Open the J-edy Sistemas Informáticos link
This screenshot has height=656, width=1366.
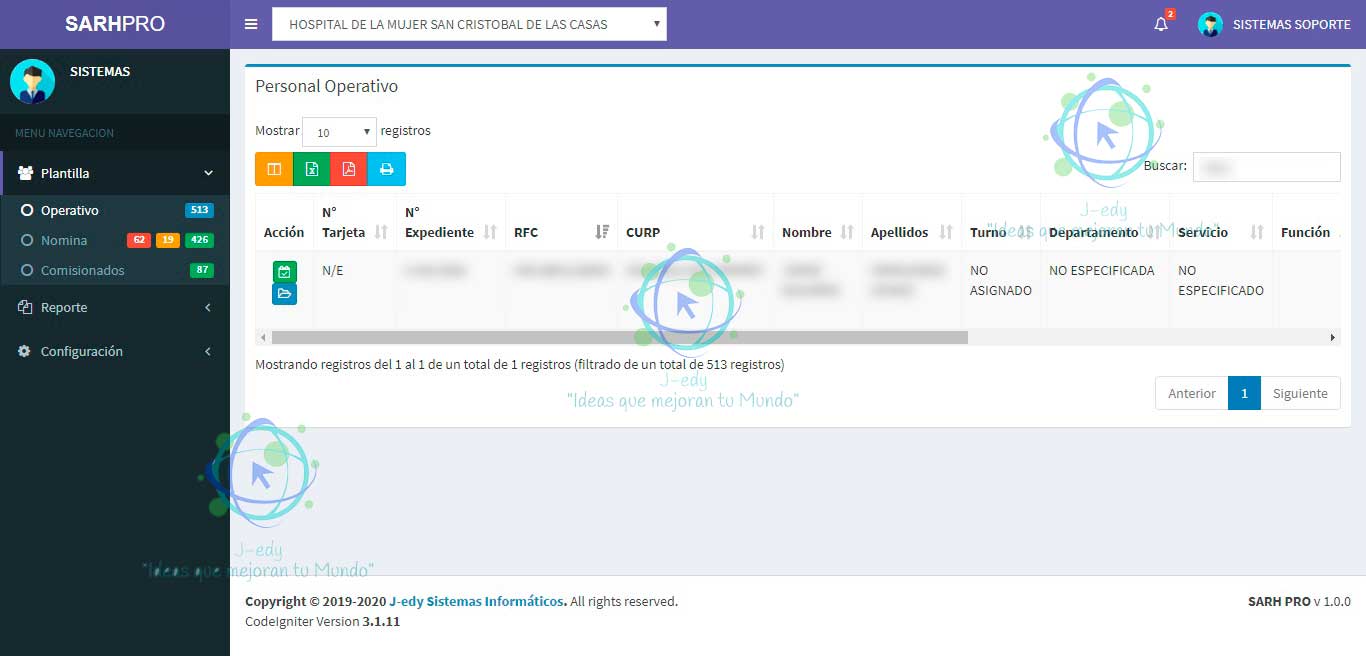click(x=477, y=601)
